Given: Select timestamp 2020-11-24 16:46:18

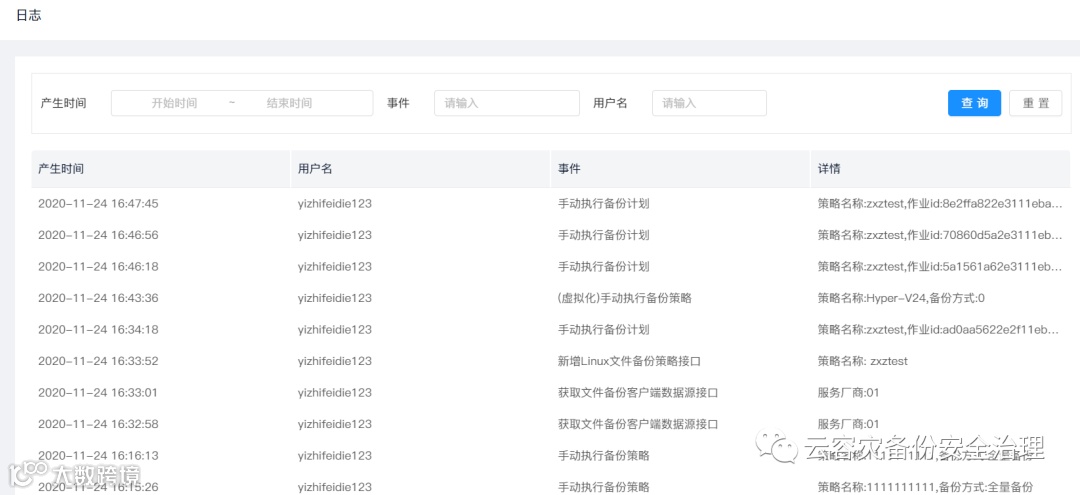Looking at the screenshot, I should pyautogui.click(x=98, y=266).
